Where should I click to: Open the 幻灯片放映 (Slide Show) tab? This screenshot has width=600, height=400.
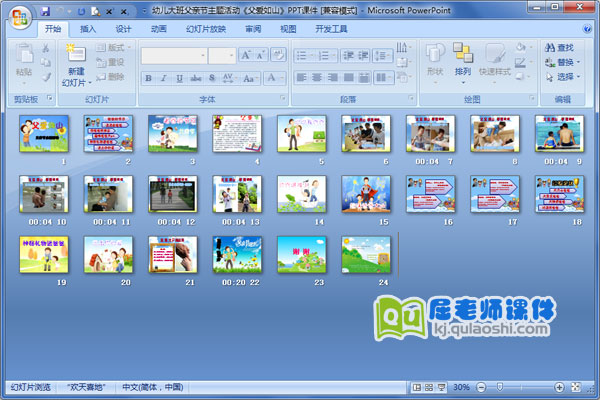click(x=205, y=29)
